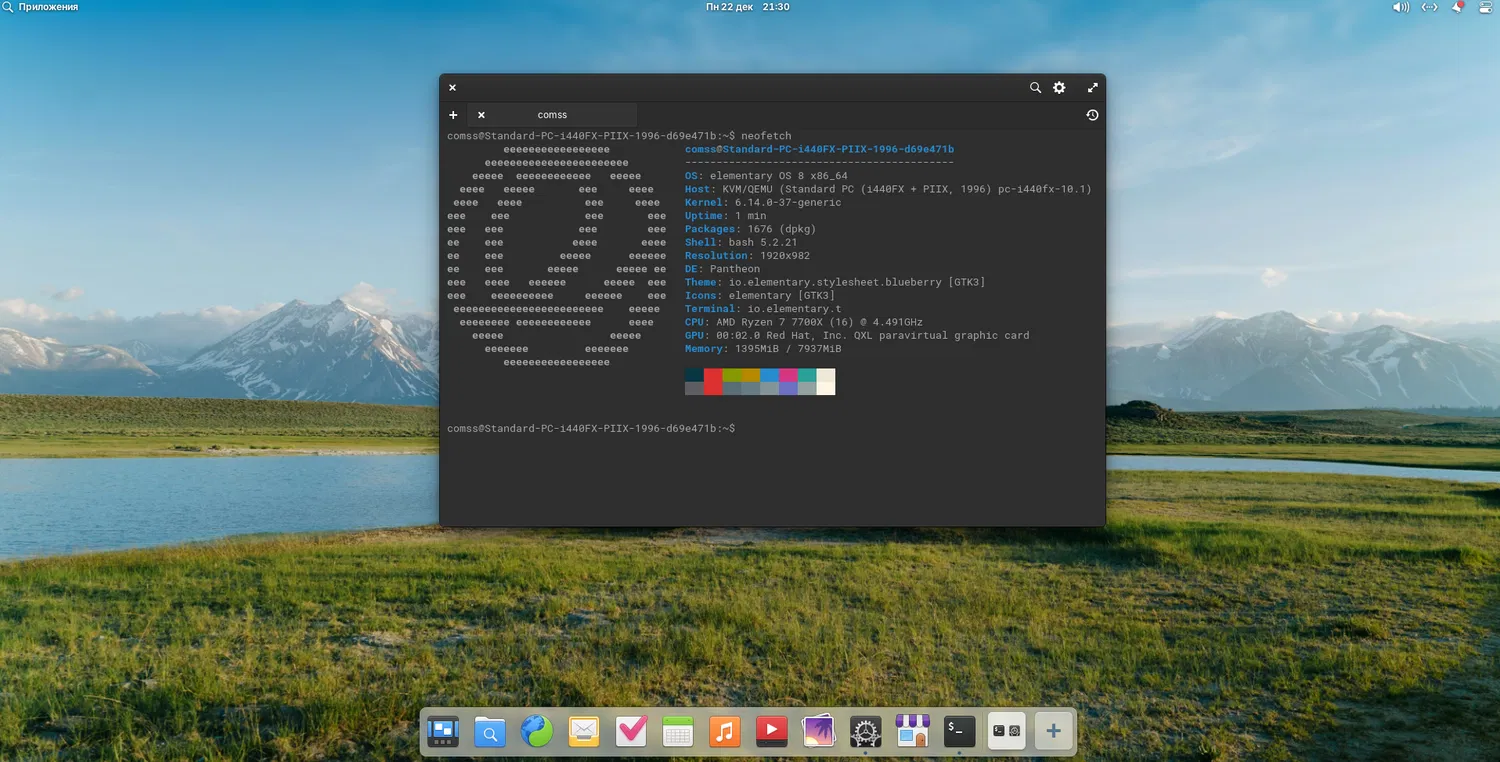Open the terminal search (magnifier) tool
This screenshot has width=1500, height=762.
(1035, 88)
